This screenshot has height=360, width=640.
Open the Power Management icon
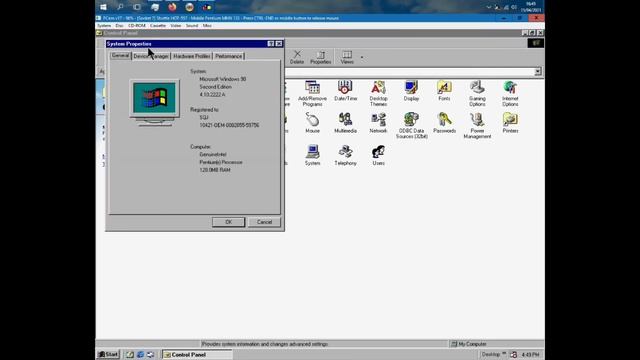point(477,126)
